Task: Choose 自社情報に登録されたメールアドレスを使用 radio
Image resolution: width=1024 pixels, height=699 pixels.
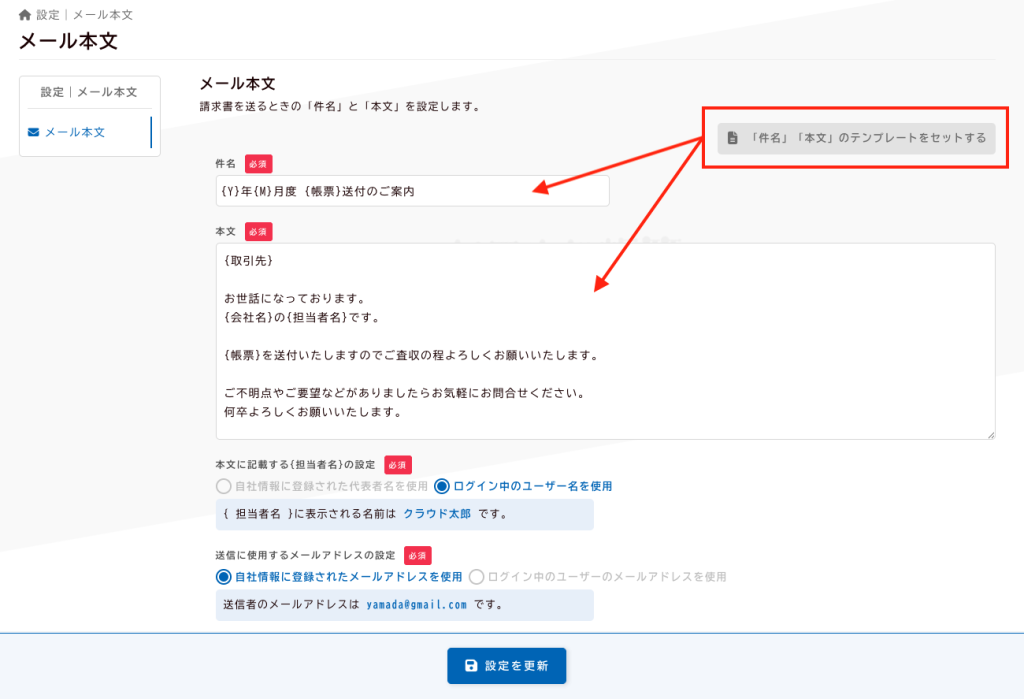Action: pos(223,577)
